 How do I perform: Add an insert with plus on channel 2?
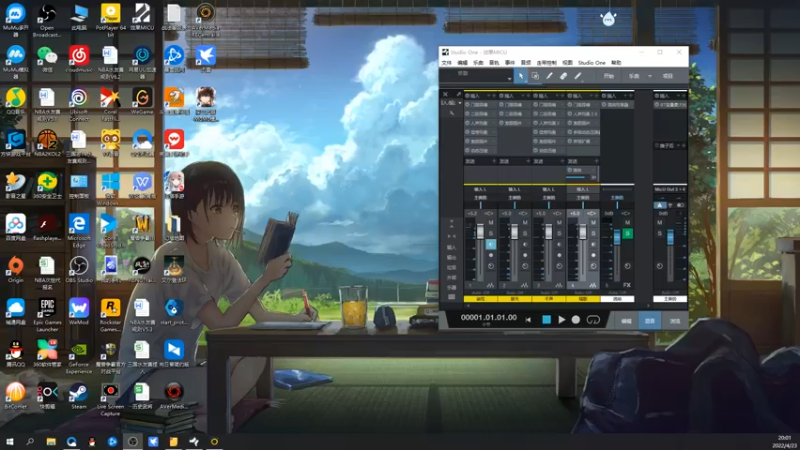tap(529, 96)
